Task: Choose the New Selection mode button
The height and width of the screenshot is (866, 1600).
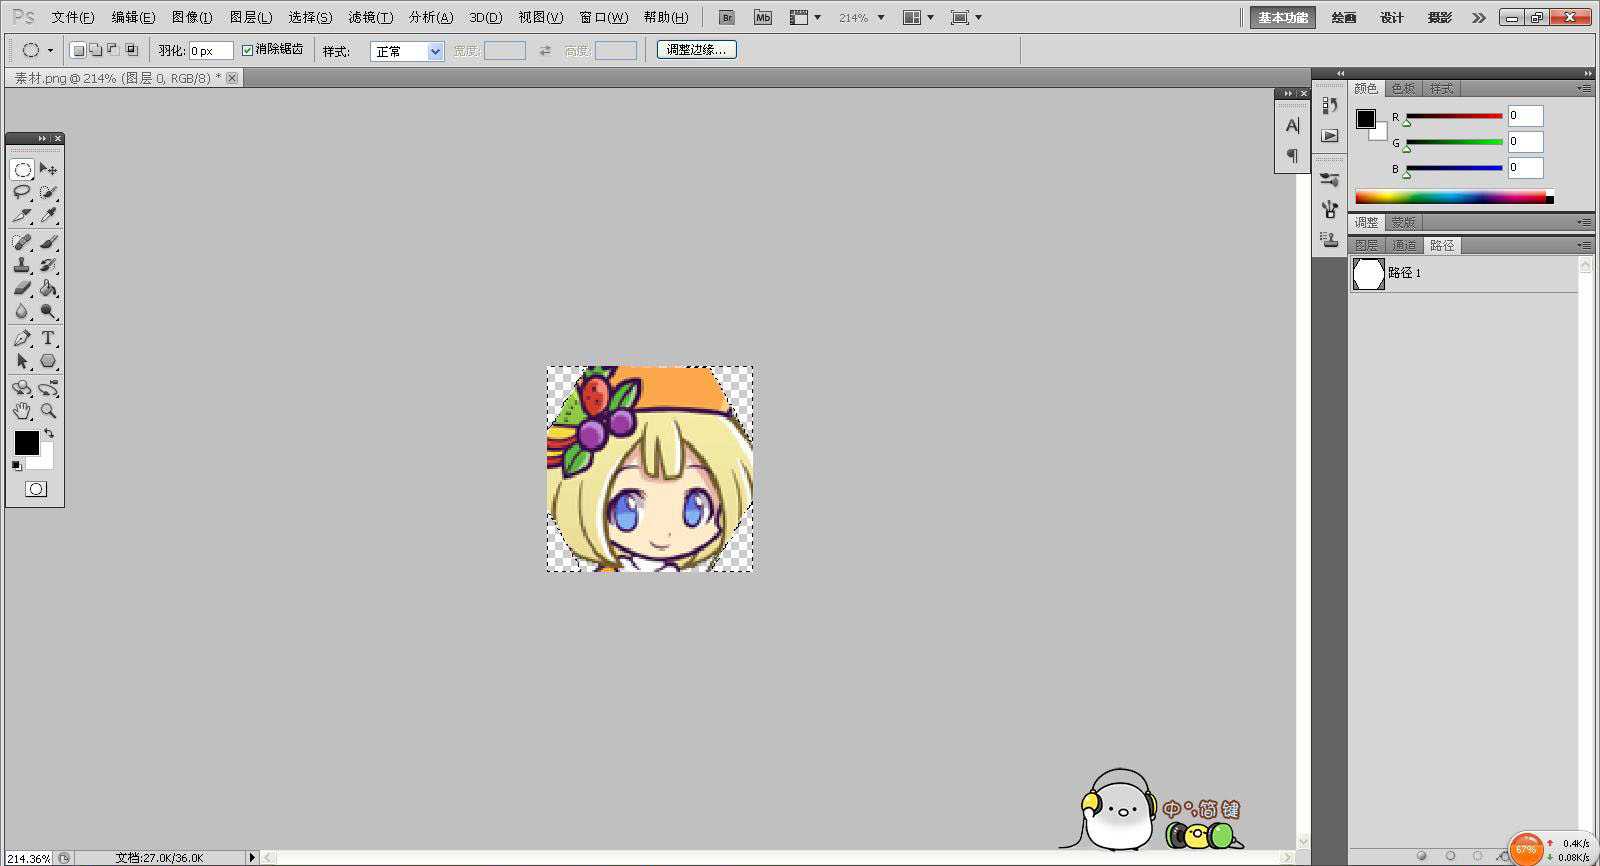Action: 78,50
